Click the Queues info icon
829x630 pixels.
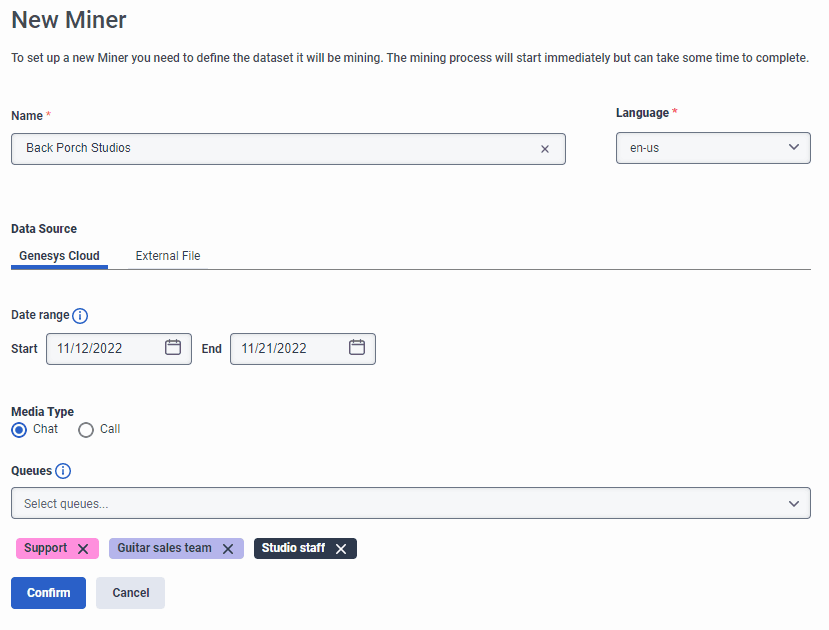click(63, 471)
